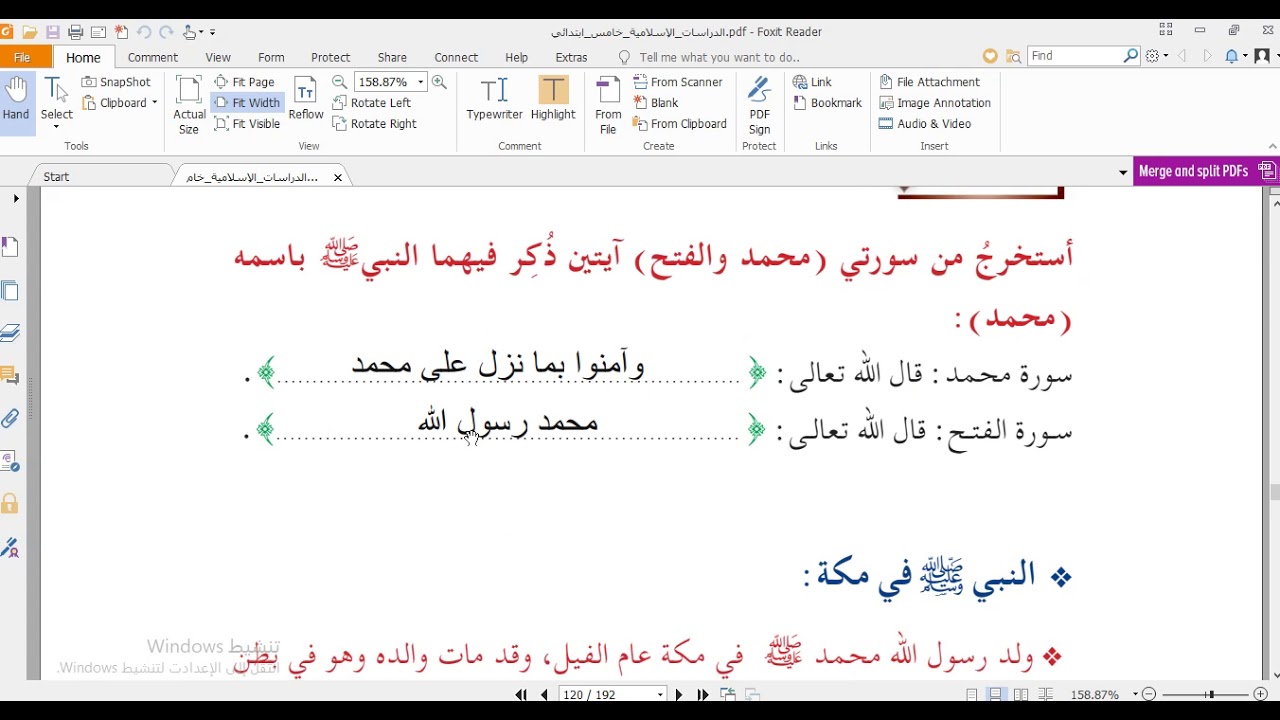Image resolution: width=1280 pixels, height=720 pixels.
Task: Open PDF Sign tool
Action: tap(760, 105)
